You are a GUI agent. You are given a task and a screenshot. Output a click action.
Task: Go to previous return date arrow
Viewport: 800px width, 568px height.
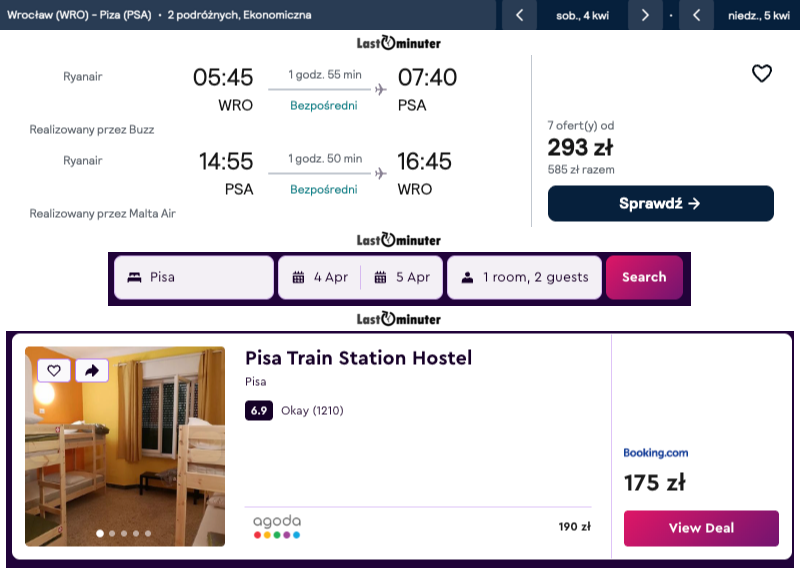click(x=695, y=15)
